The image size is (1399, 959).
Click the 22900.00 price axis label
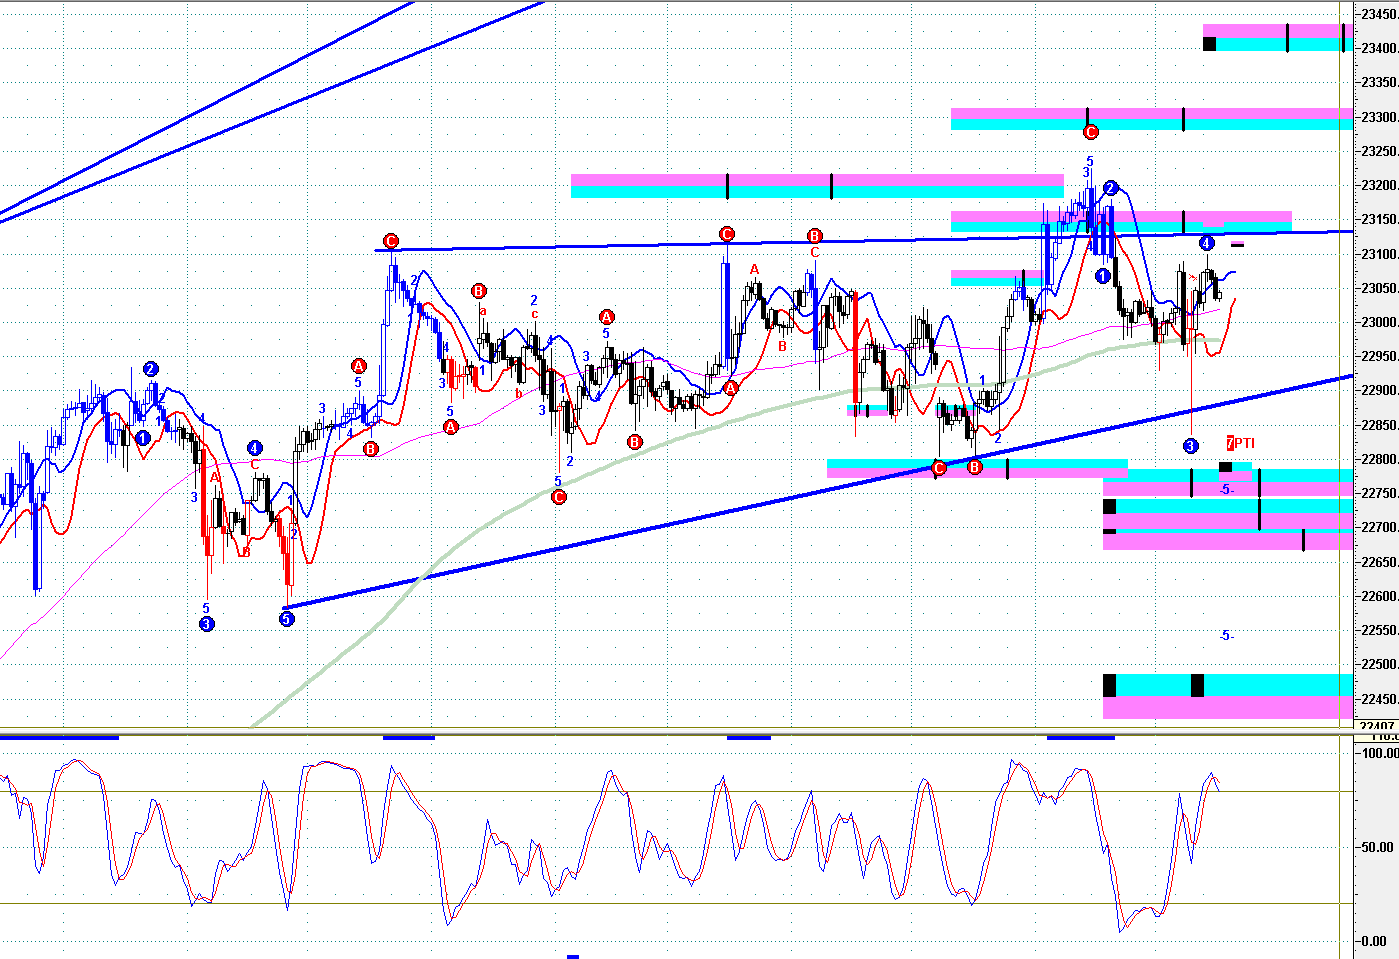pyautogui.click(x=1379, y=391)
